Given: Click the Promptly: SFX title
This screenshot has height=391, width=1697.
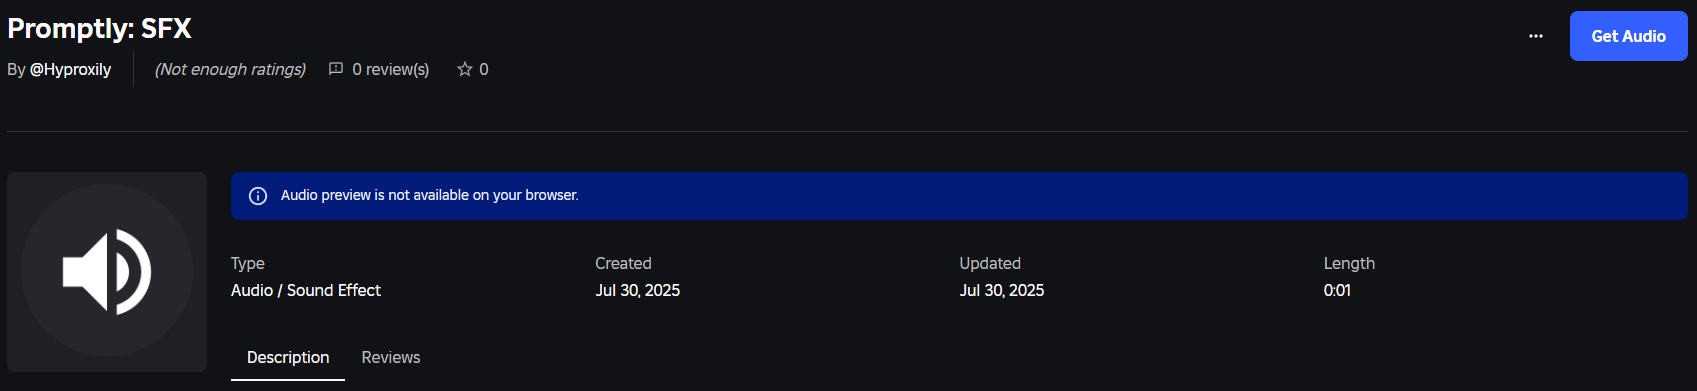Looking at the screenshot, I should pyautogui.click(x=99, y=28).
